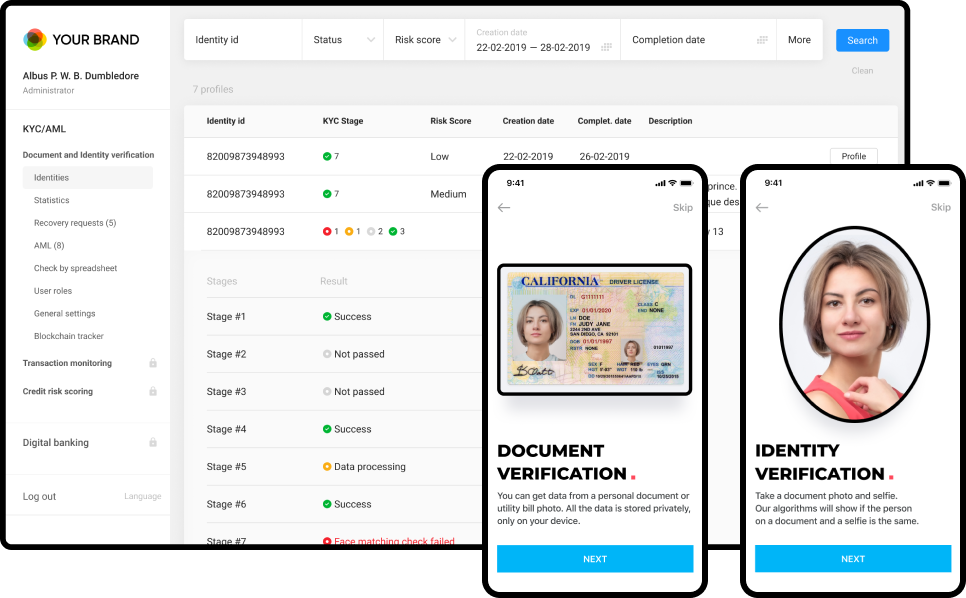
Task: Sort by the KYC Stage column header
Action: tap(343, 121)
